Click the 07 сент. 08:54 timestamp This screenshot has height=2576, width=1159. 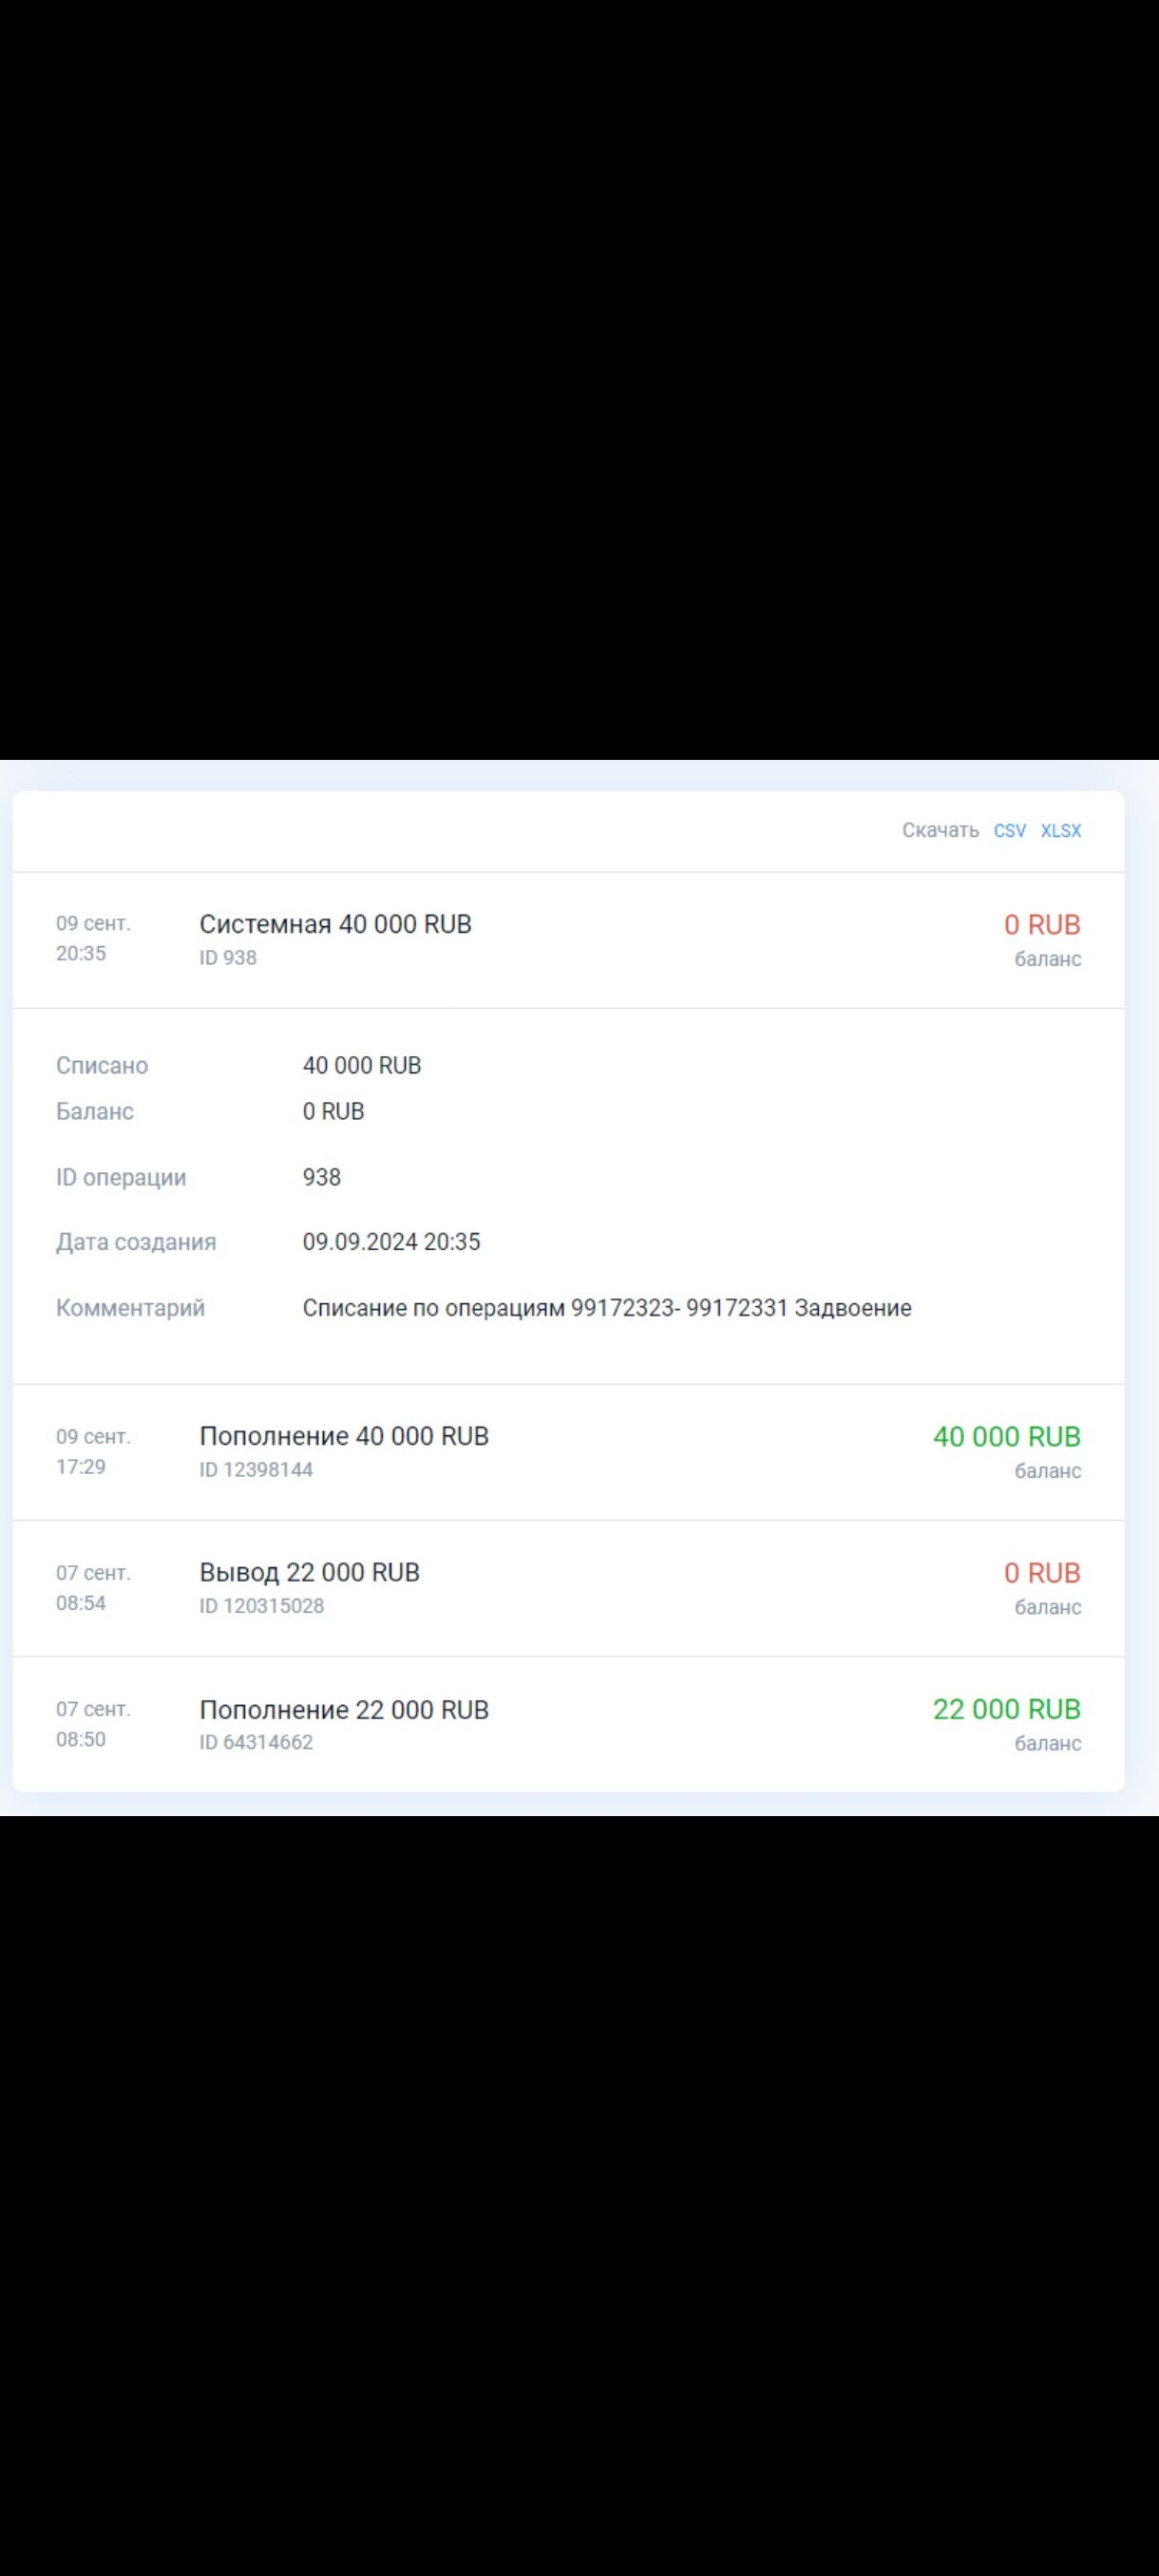point(93,1587)
